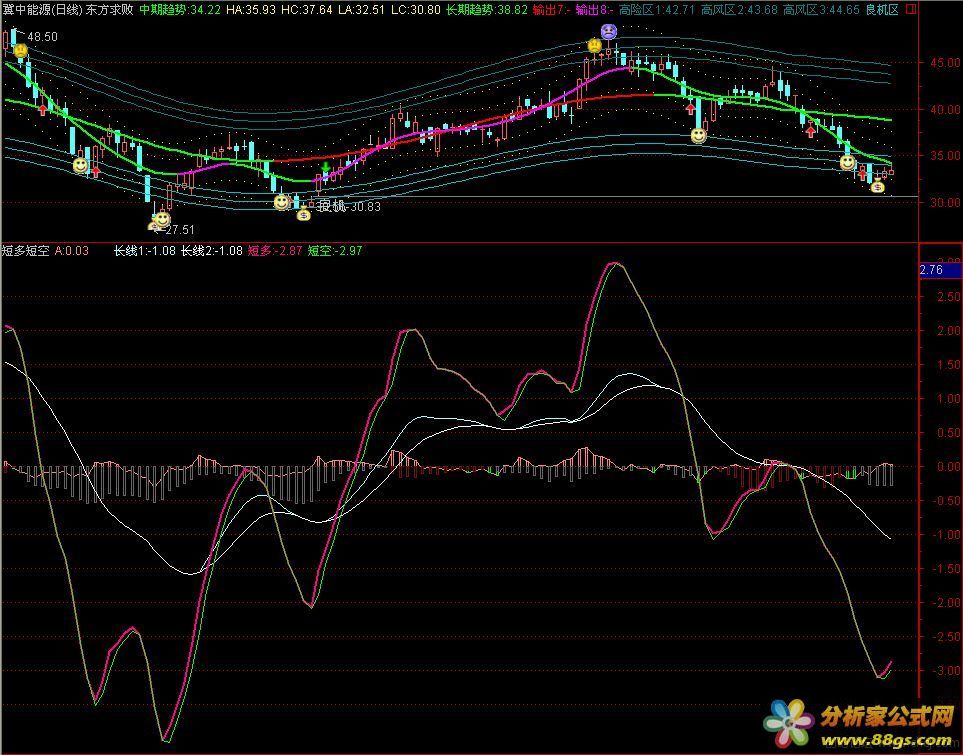Click the -3.00 indicator axis label

(946, 671)
